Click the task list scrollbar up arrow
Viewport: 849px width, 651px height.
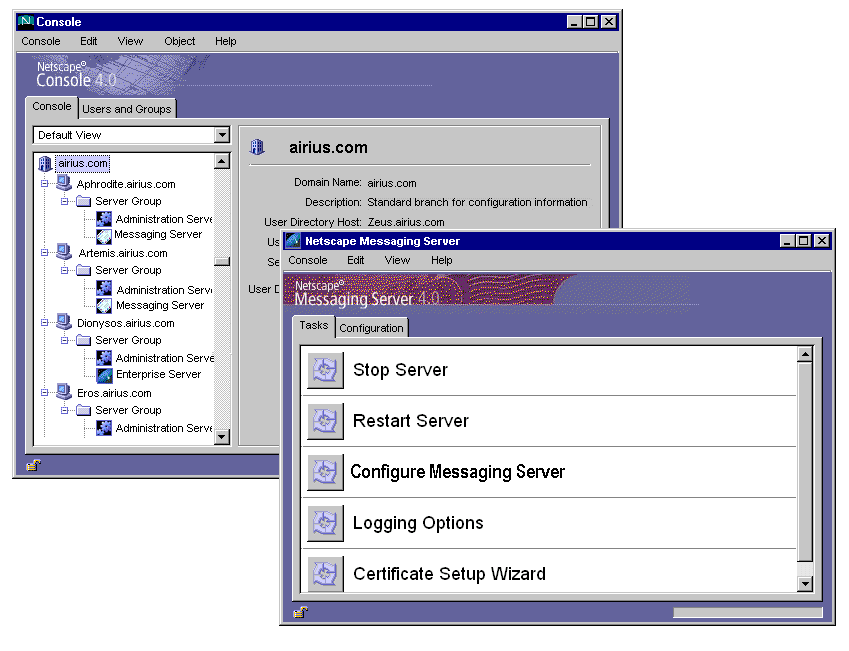(805, 355)
